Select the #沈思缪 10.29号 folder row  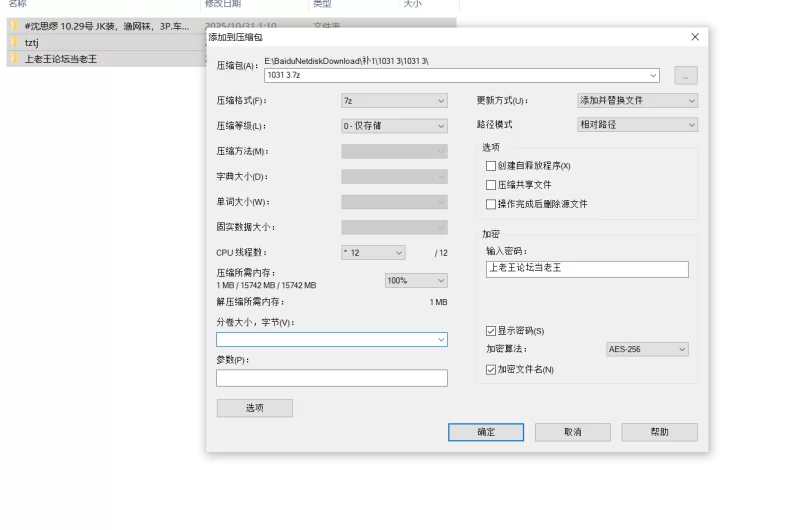pyautogui.click(x=106, y=26)
